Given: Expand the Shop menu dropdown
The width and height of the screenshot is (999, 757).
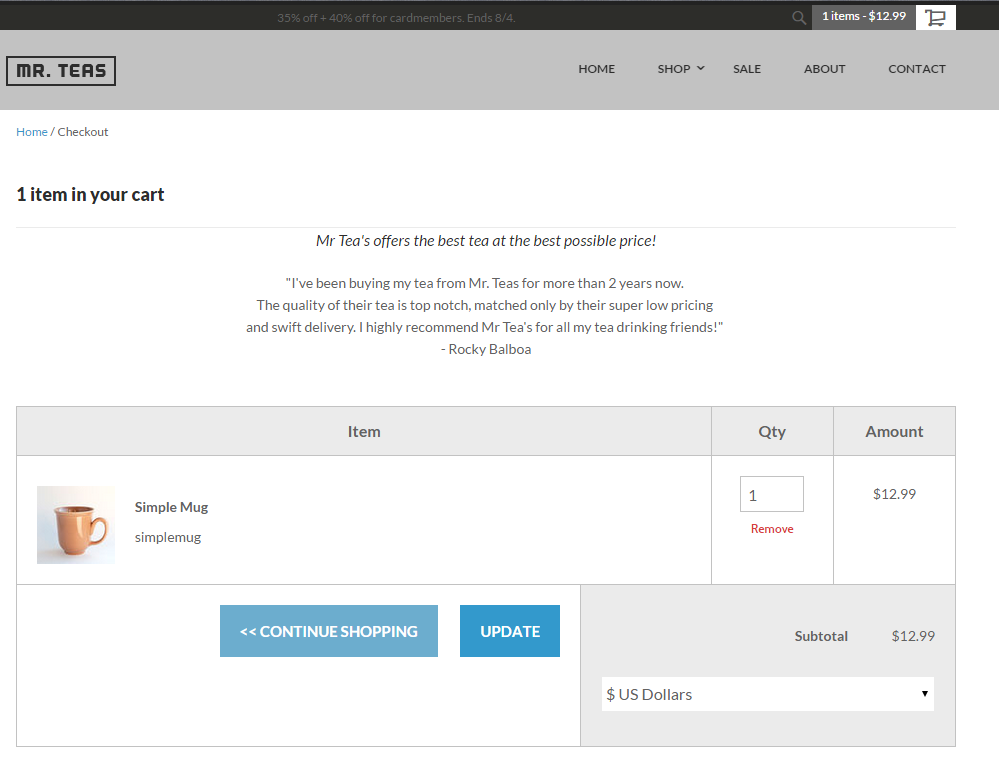Looking at the screenshot, I should click(680, 69).
